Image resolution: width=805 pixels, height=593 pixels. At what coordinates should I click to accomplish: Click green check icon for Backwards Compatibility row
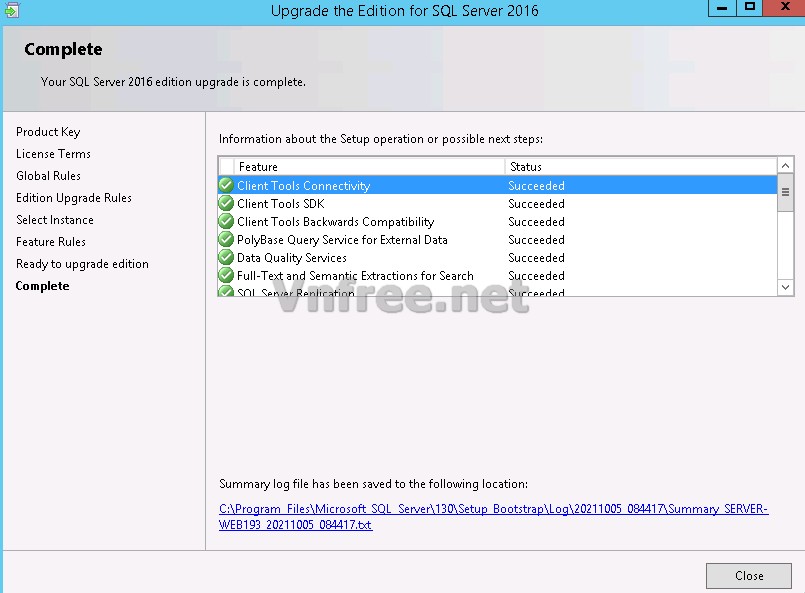coord(226,221)
